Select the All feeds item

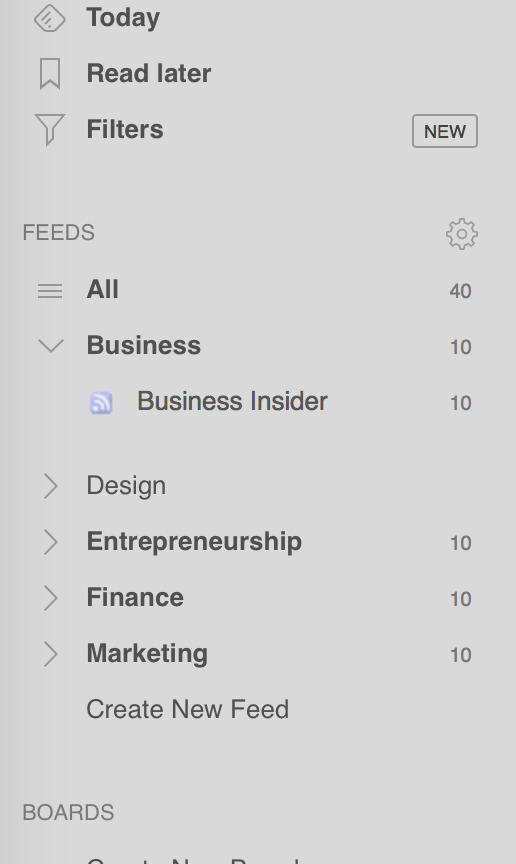pyautogui.click(x=103, y=289)
